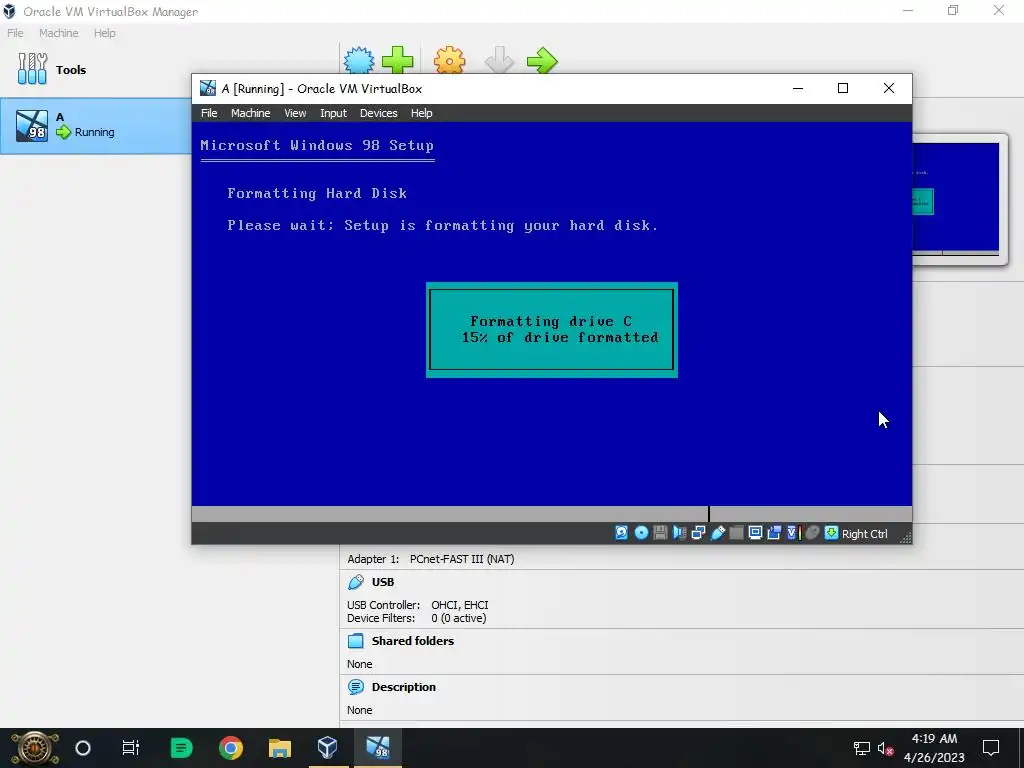Open the Input menu in VM window
This screenshot has width=1024, height=768.
pyautogui.click(x=333, y=113)
